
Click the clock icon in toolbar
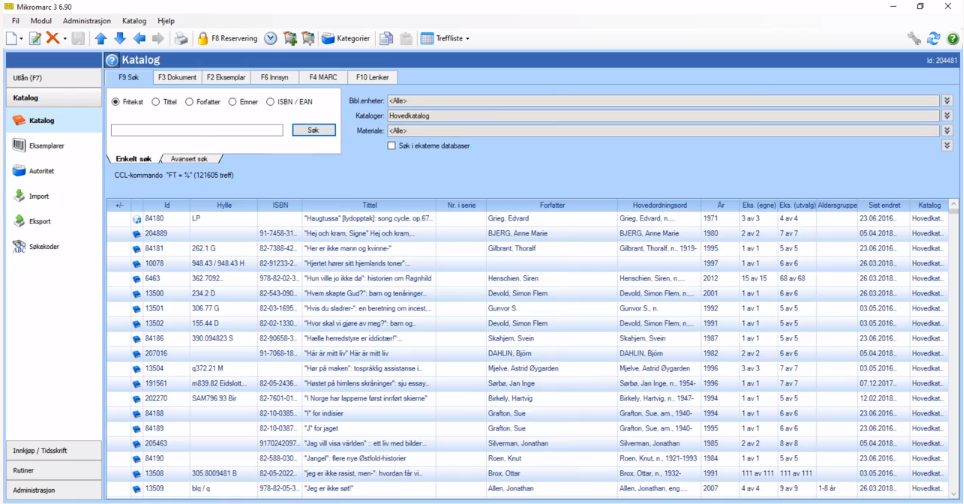coord(271,38)
